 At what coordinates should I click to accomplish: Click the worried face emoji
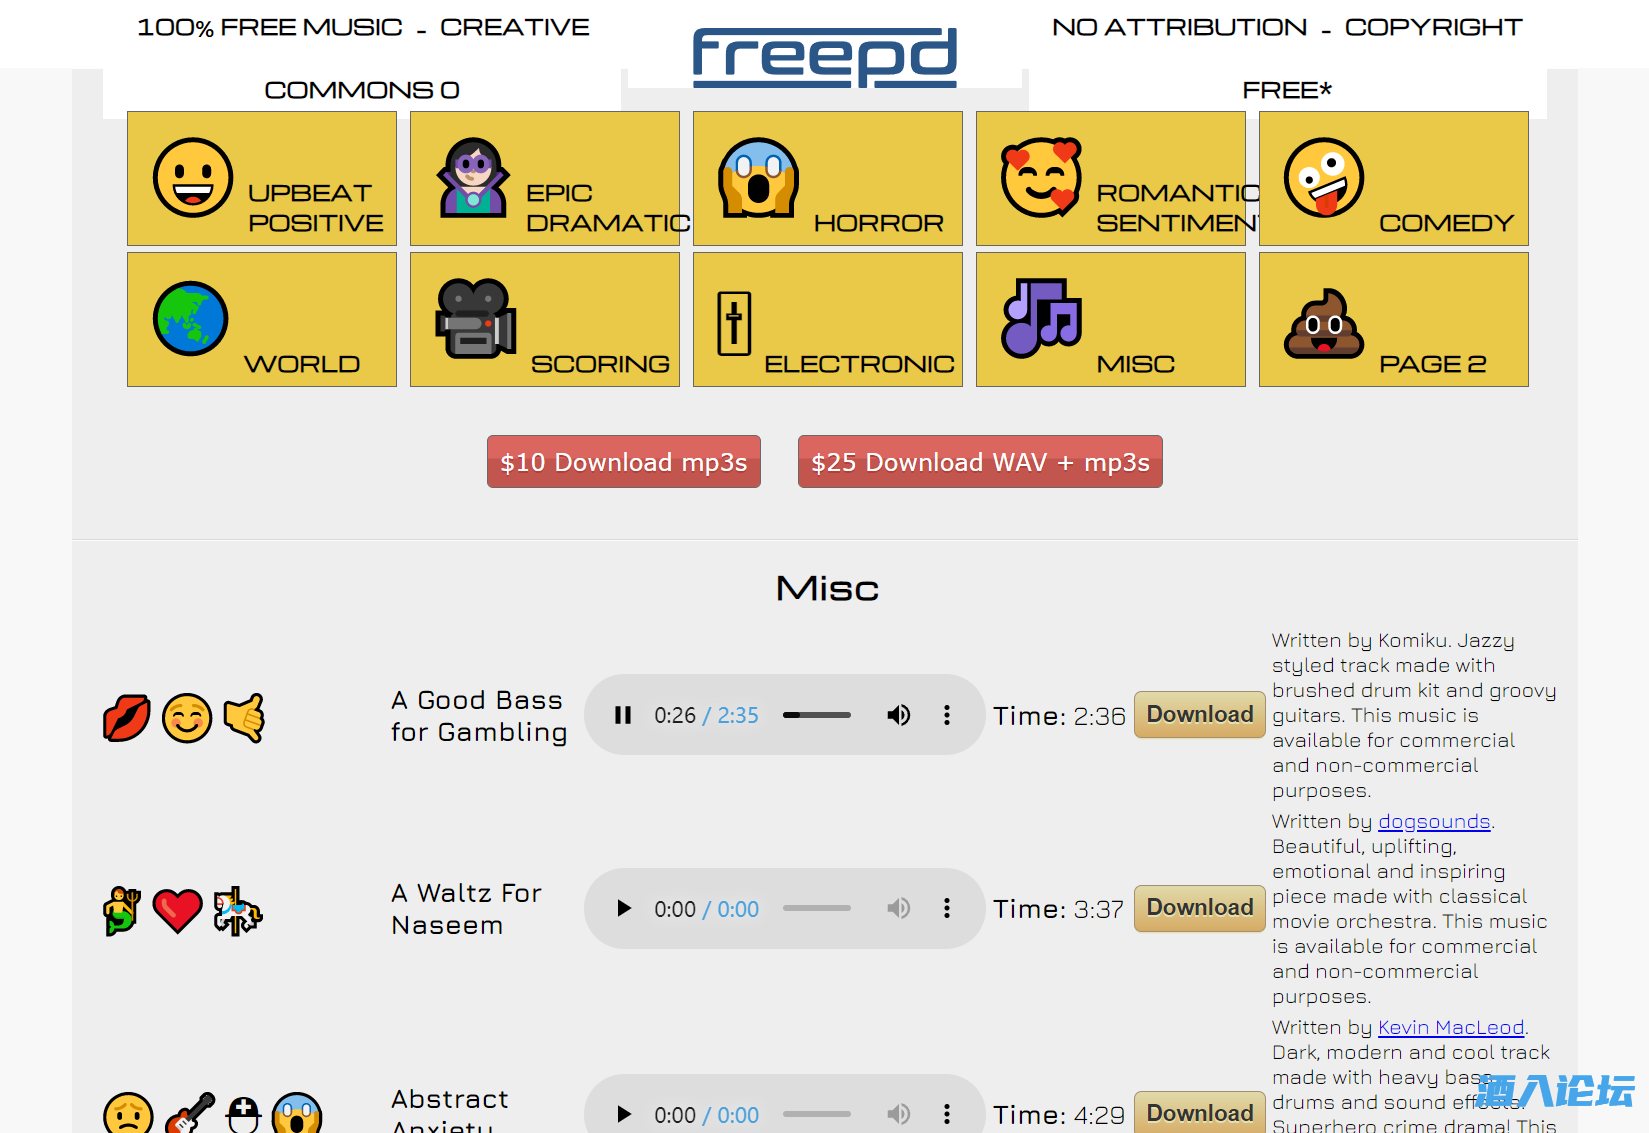pyautogui.click(x=128, y=1114)
